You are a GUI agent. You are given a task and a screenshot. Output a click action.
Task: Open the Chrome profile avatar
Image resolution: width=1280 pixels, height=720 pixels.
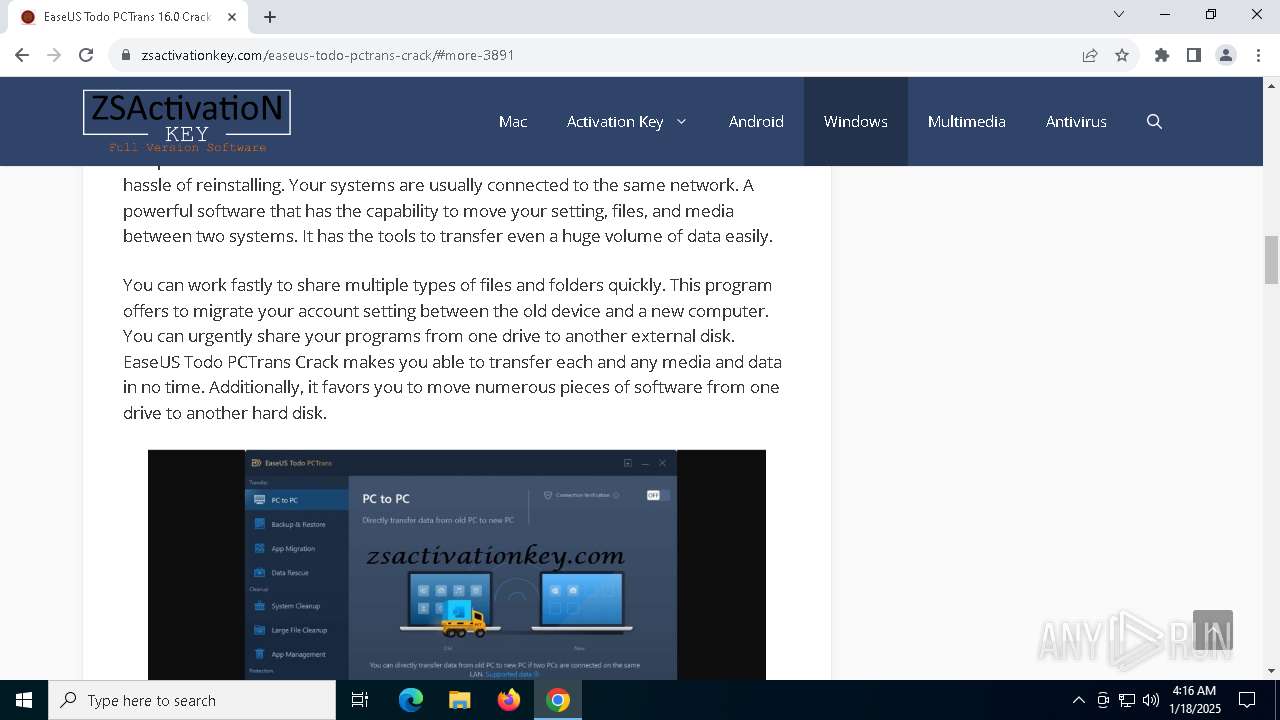[1226, 55]
